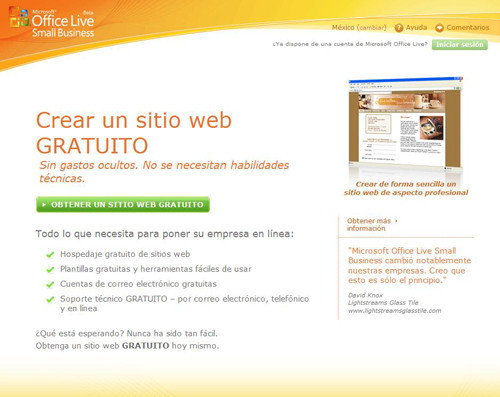The image size is (500, 397).
Task: Click 'Plantillas gratuitas y herramientas fáciles de usar'
Action: pyautogui.click(x=156, y=269)
